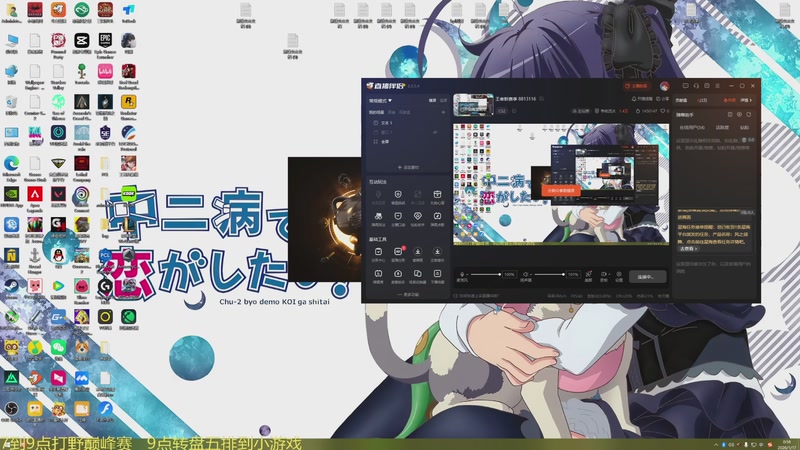Adjust the speaker volume slider
This screenshot has height=450, width=800.
pos(549,274)
